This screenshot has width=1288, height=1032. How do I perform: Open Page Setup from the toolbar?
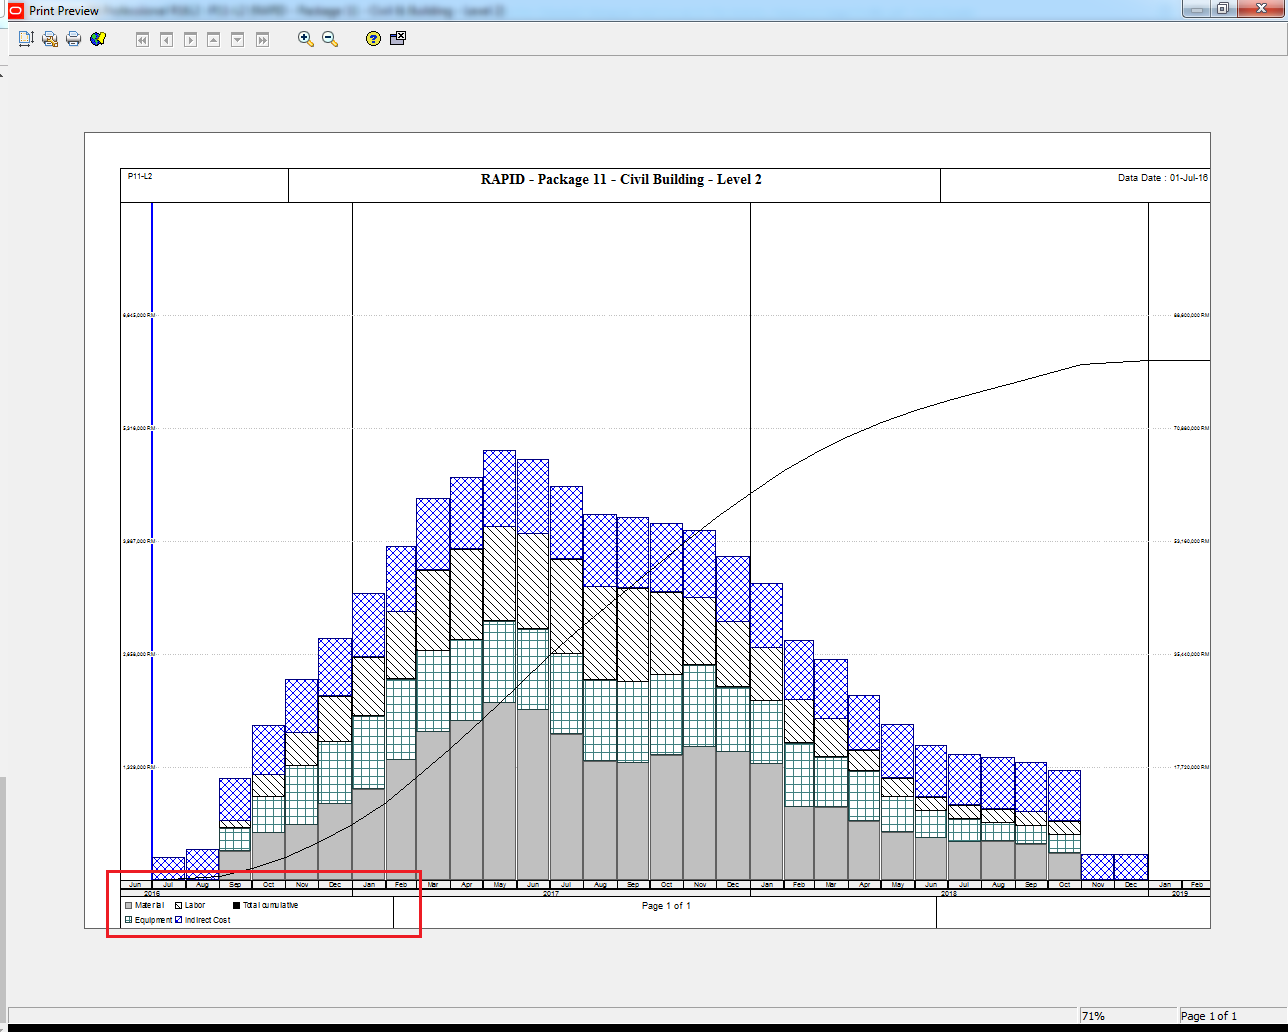[x=26, y=39]
